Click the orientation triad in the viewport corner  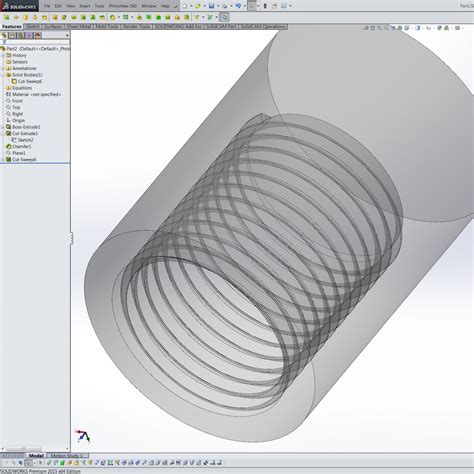(x=83, y=436)
